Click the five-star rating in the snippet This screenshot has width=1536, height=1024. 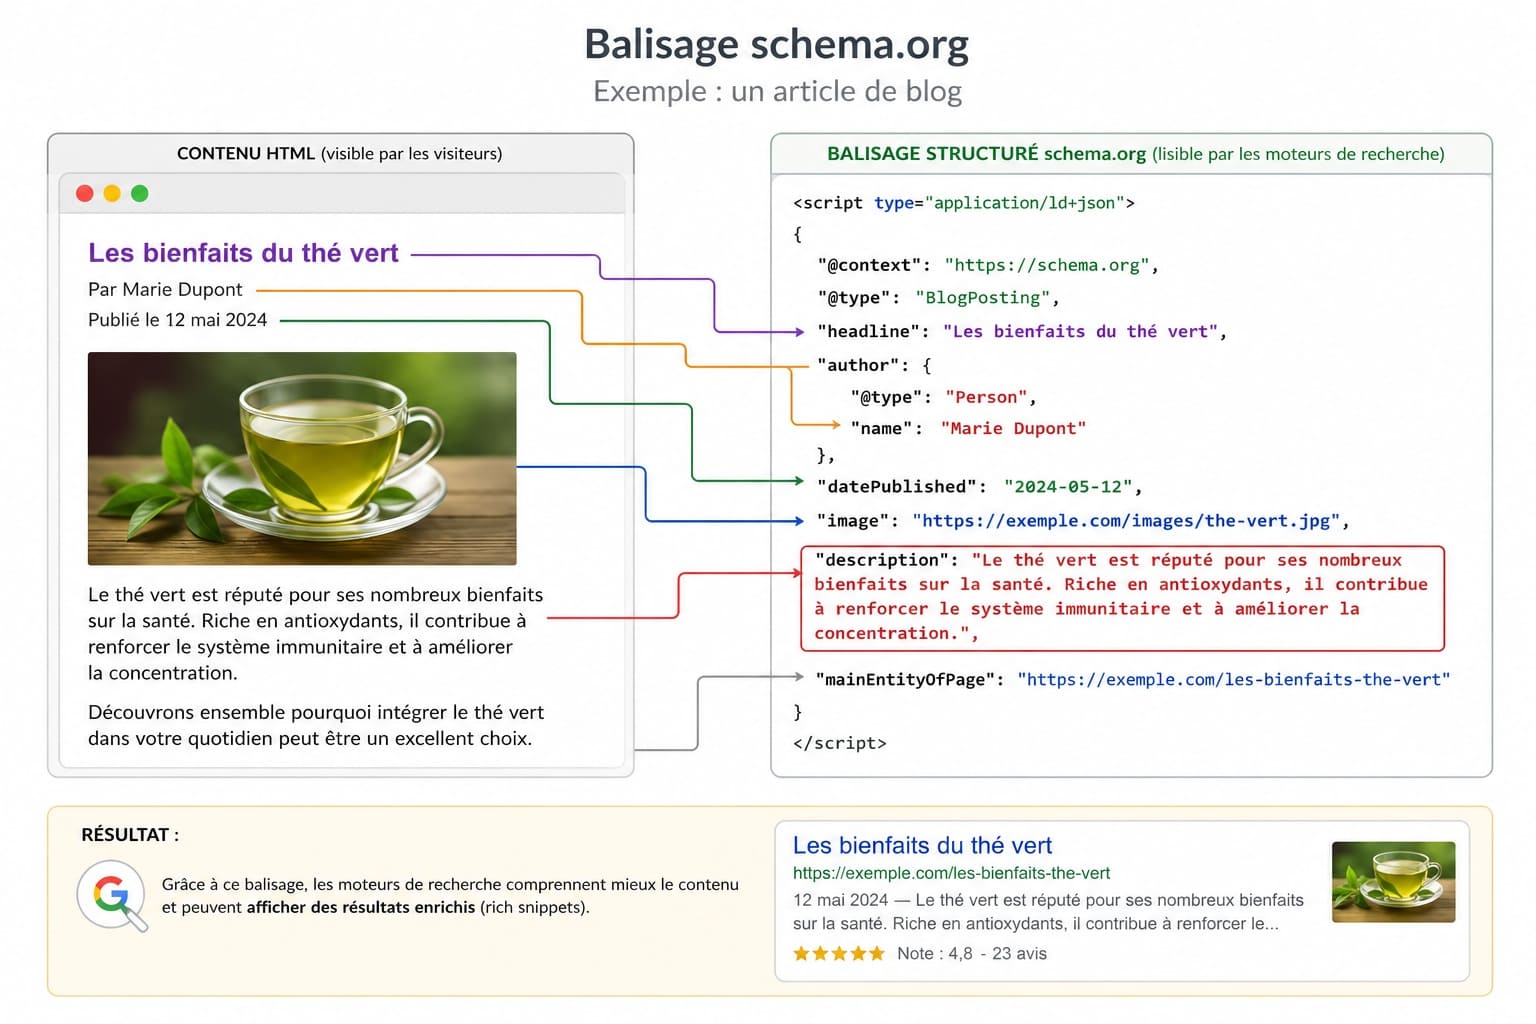tap(838, 953)
